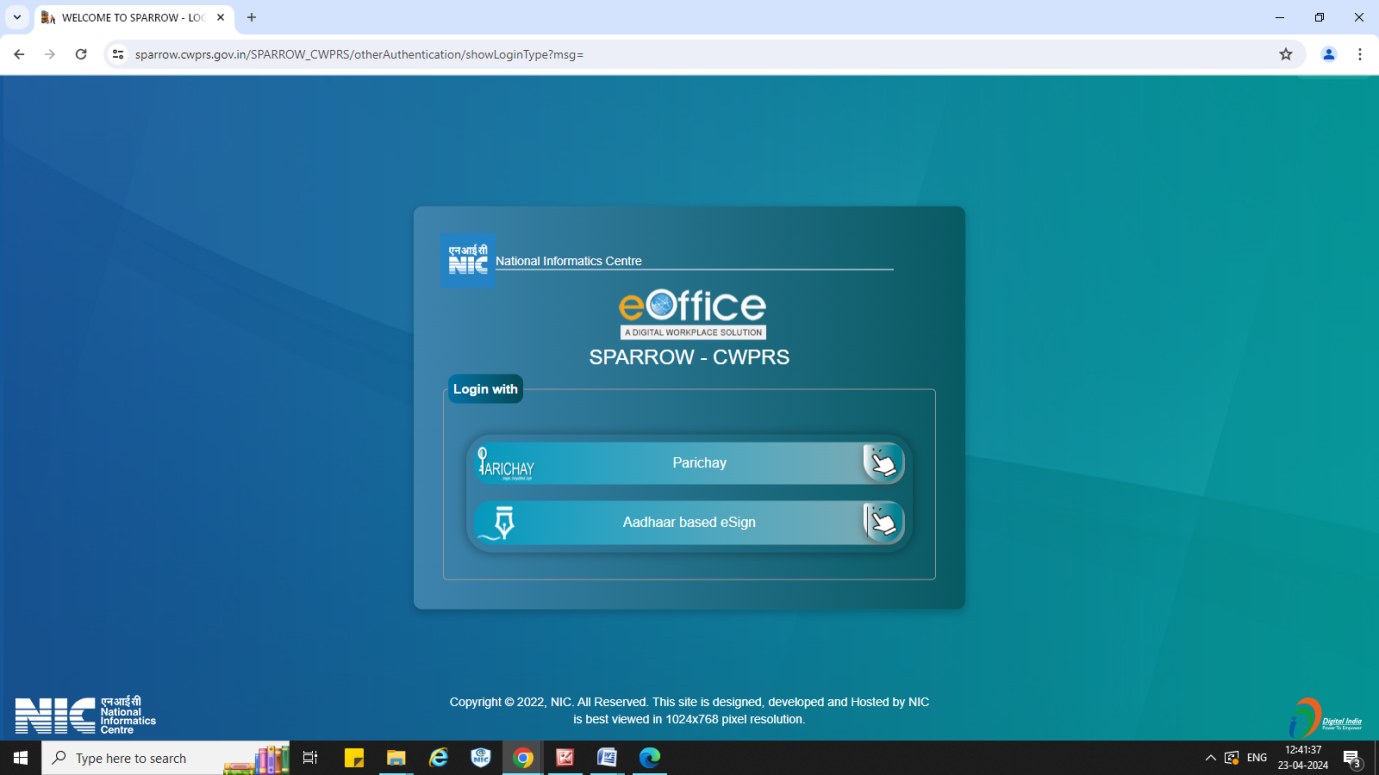
Task: Select the WELCOME TO SPARROW tab
Action: pos(134,18)
